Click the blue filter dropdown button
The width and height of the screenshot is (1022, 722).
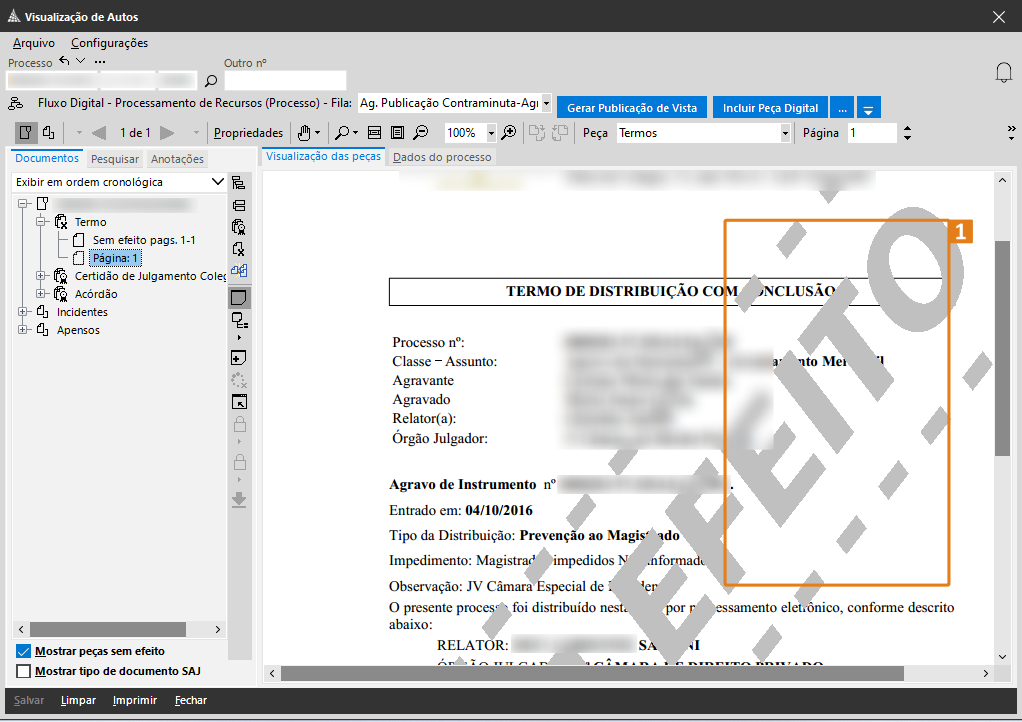click(x=868, y=108)
